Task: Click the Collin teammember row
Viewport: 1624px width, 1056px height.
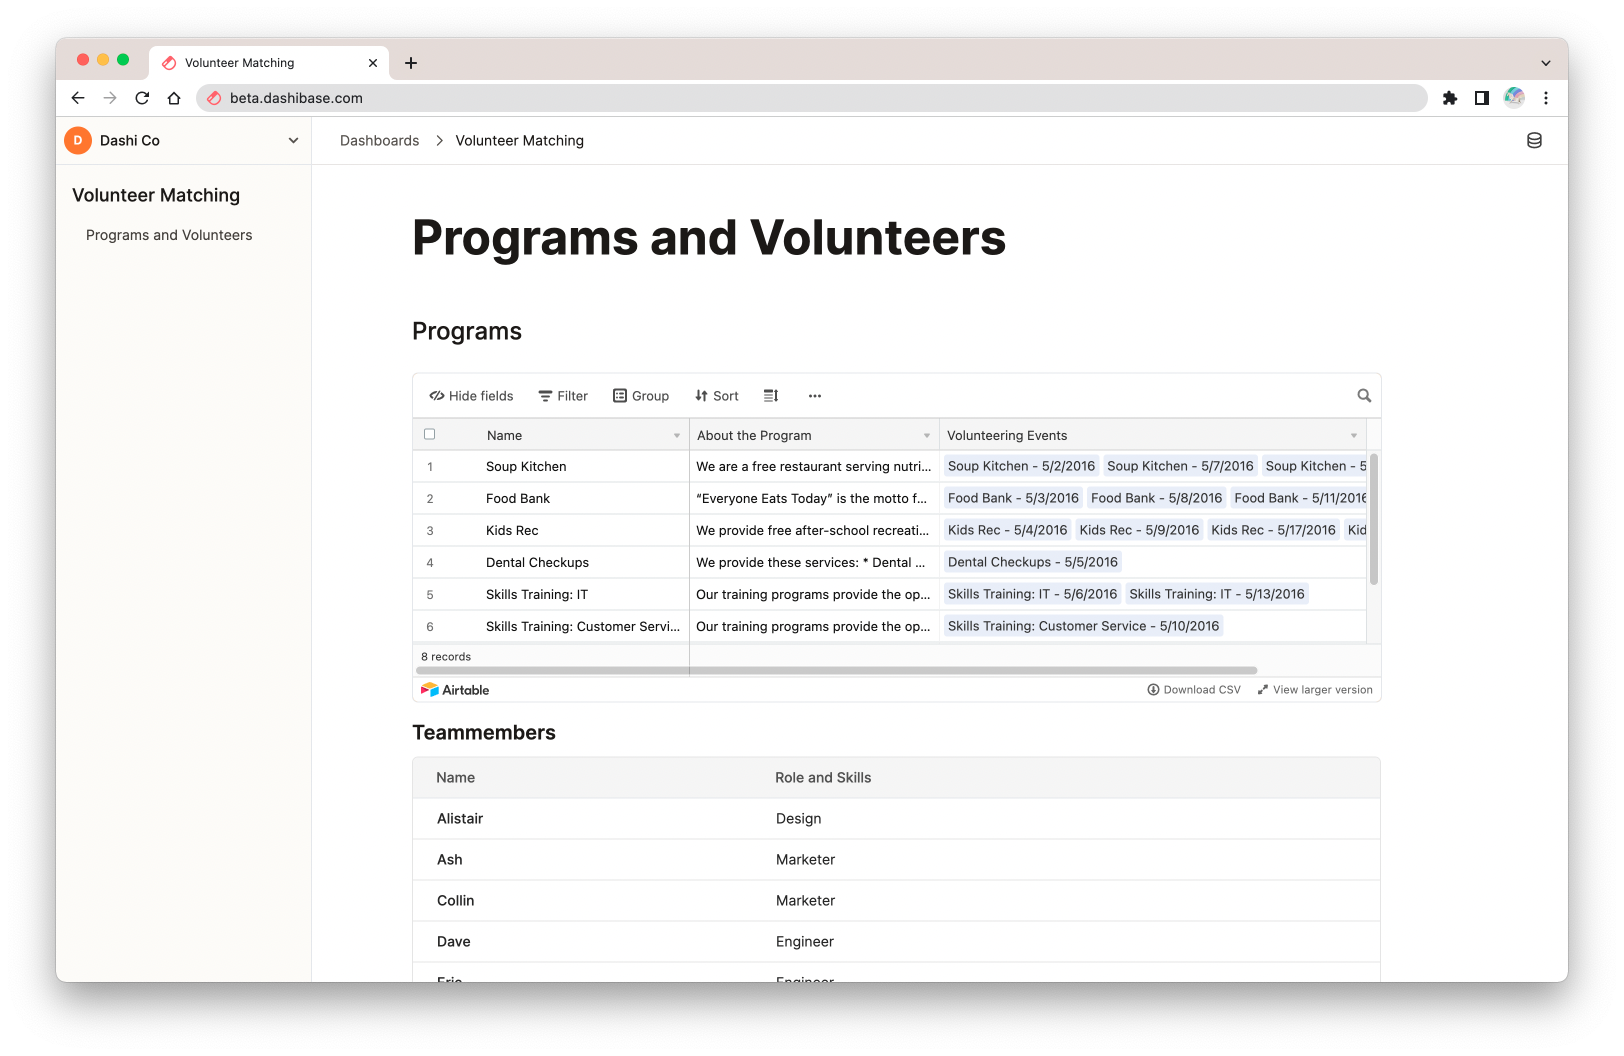Action: coord(896,900)
